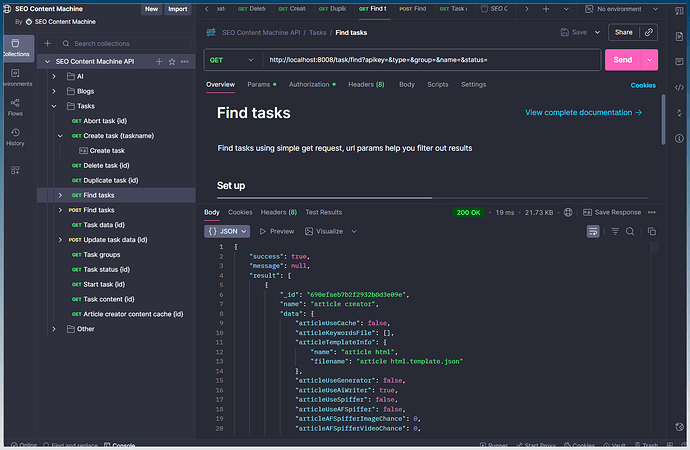Click the search icon in response toolbar
The height and width of the screenshot is (450, 690).
tap(630, 231)
